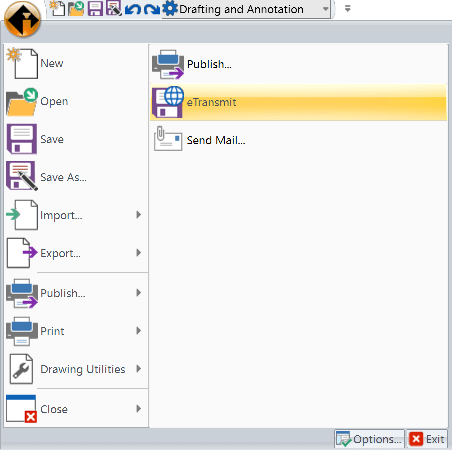
Task: Click the Save floppy icon in quick access toolbar
Action: point(95,9)
